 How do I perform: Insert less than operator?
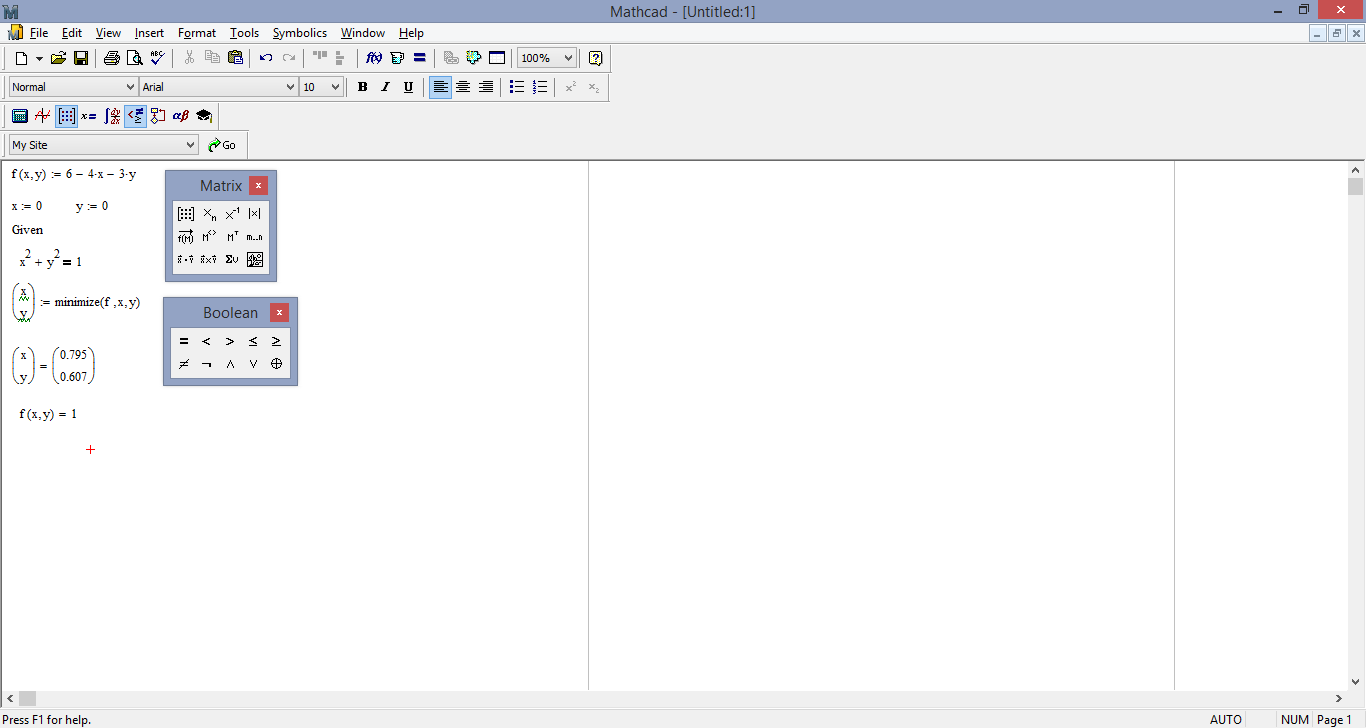207,341
